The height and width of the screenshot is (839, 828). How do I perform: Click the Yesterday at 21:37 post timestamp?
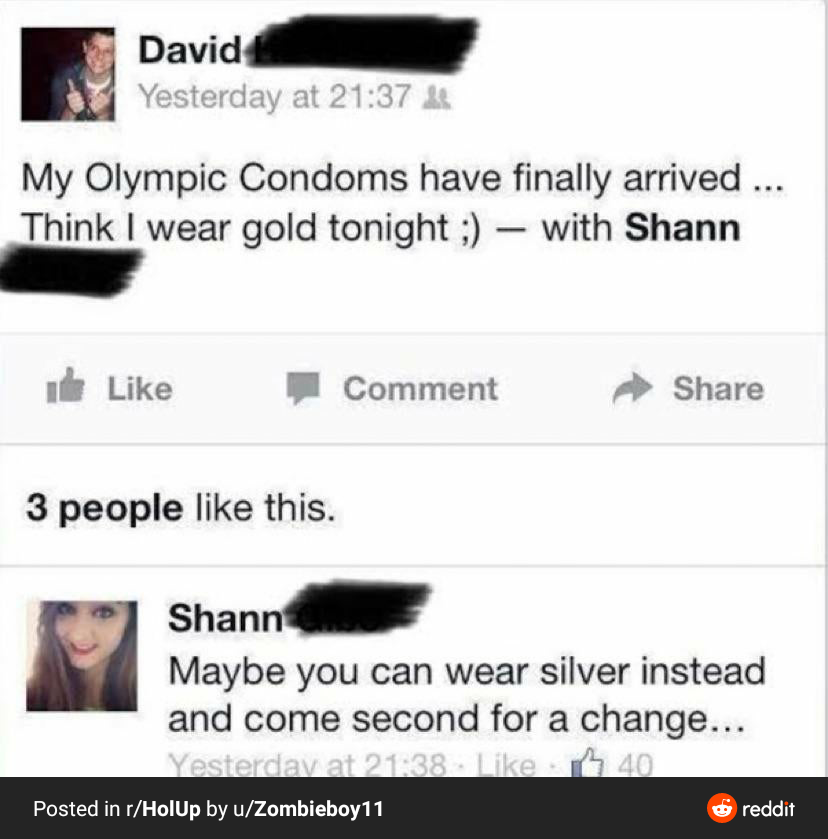coord(275,97)
